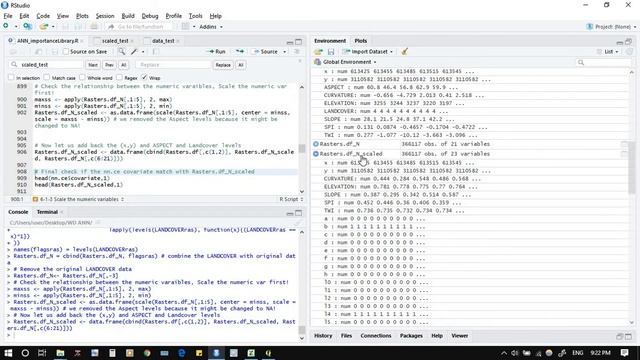Click the Replace button
The width and height of the screenshot is (640, 360).
pos(223,65)
